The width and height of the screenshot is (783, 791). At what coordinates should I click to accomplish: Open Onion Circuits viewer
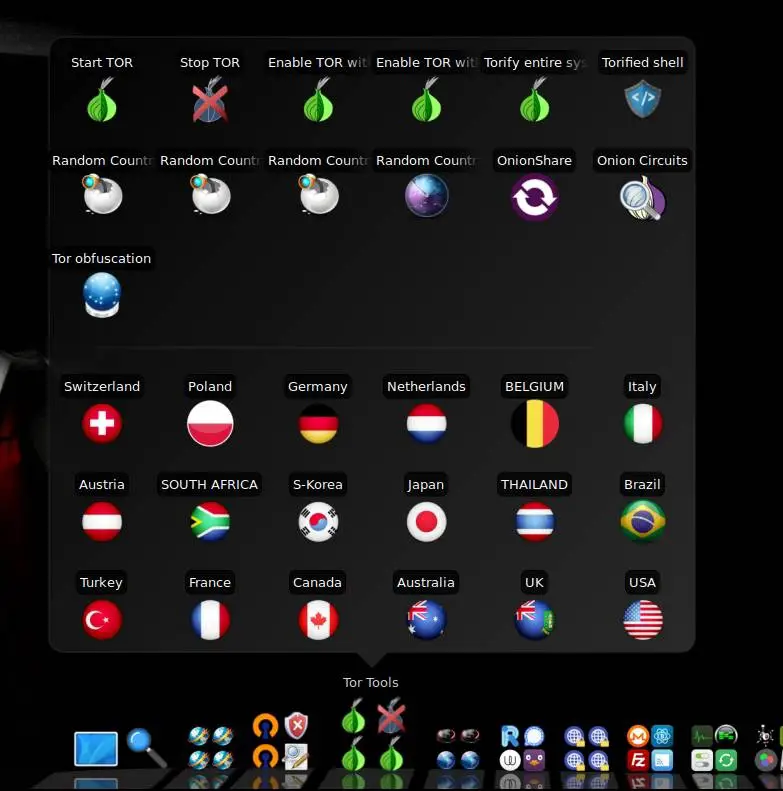point(642,198)
